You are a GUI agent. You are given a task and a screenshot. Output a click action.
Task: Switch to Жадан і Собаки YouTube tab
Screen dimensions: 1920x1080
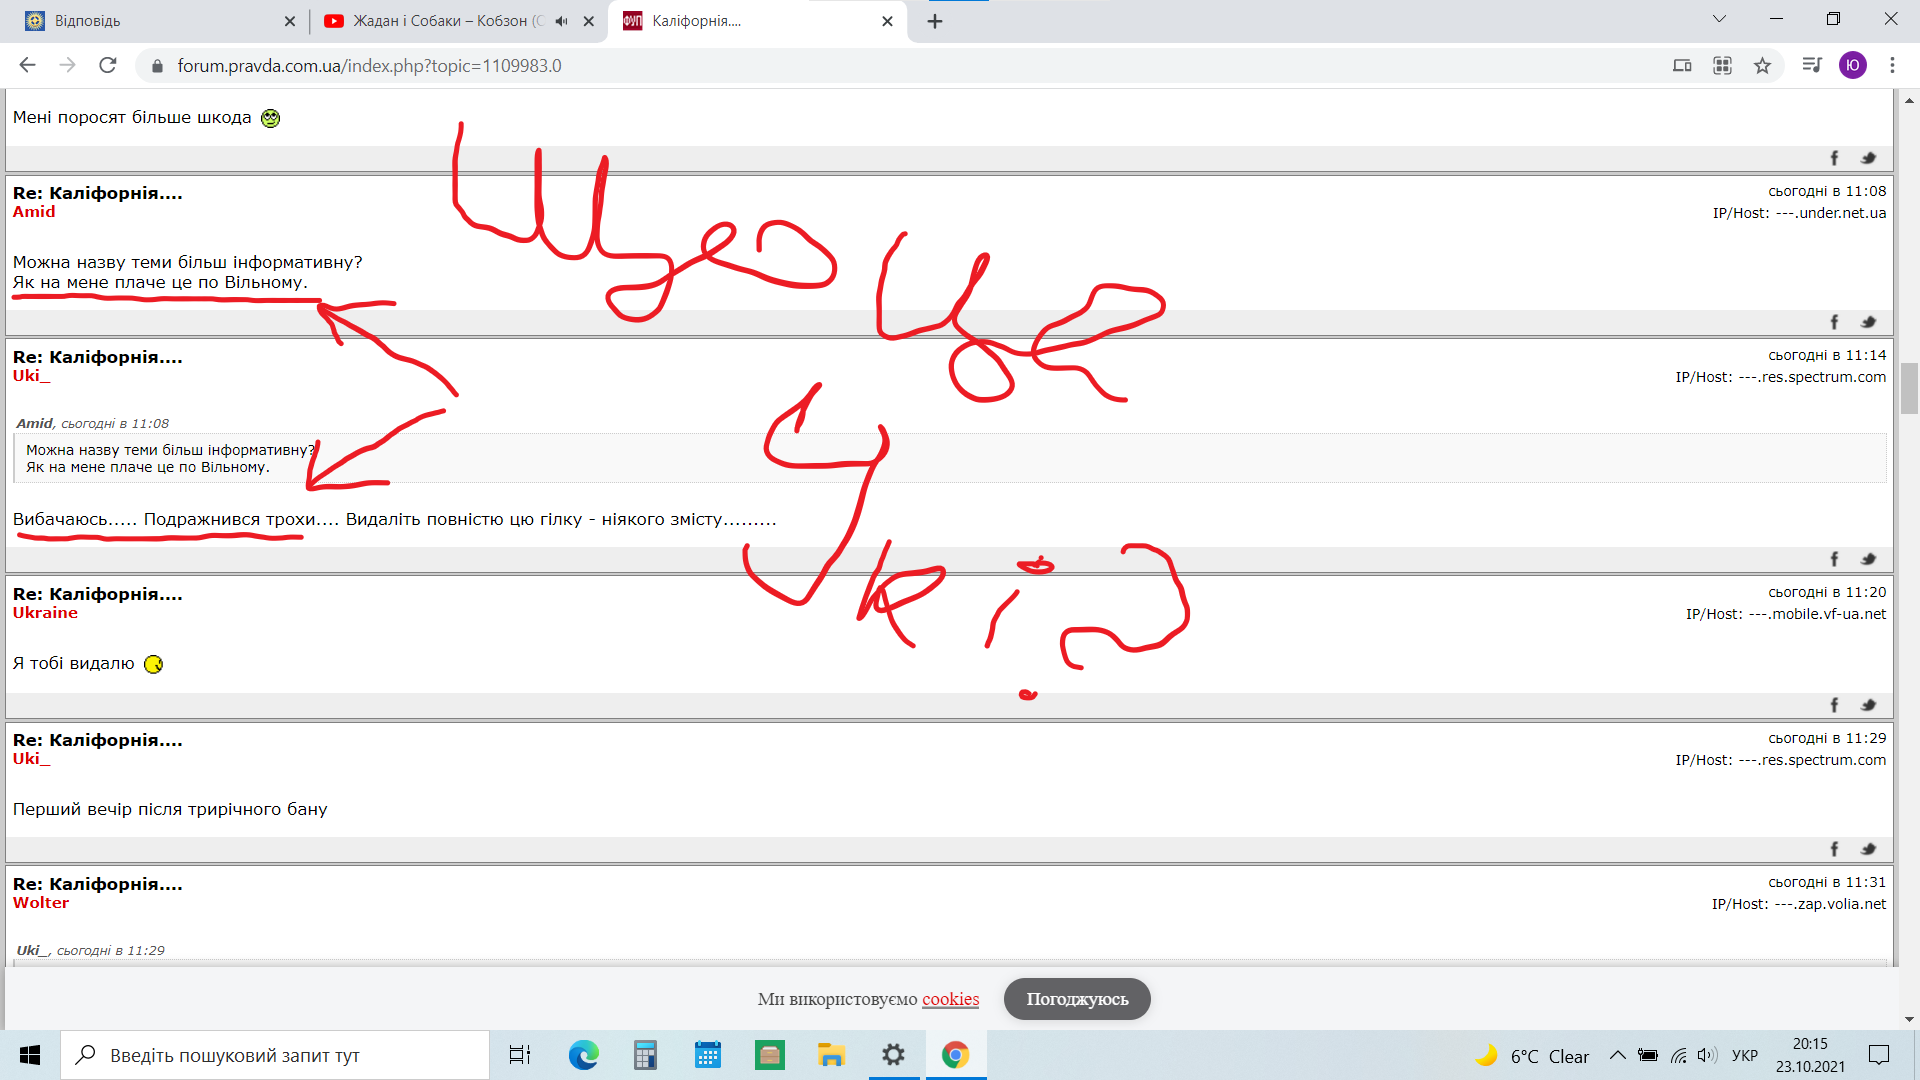click(440, 21)
